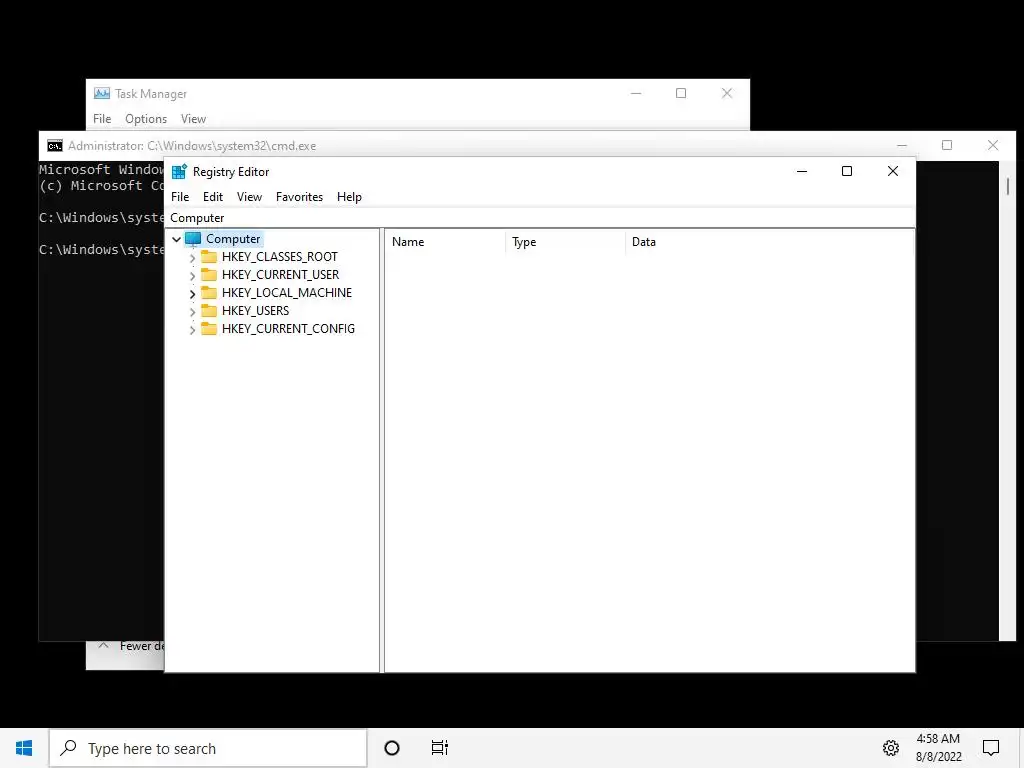Open the Registry Editor Edit menu
This screenshot has height=768, width=1024.
[x=213, y=197]
